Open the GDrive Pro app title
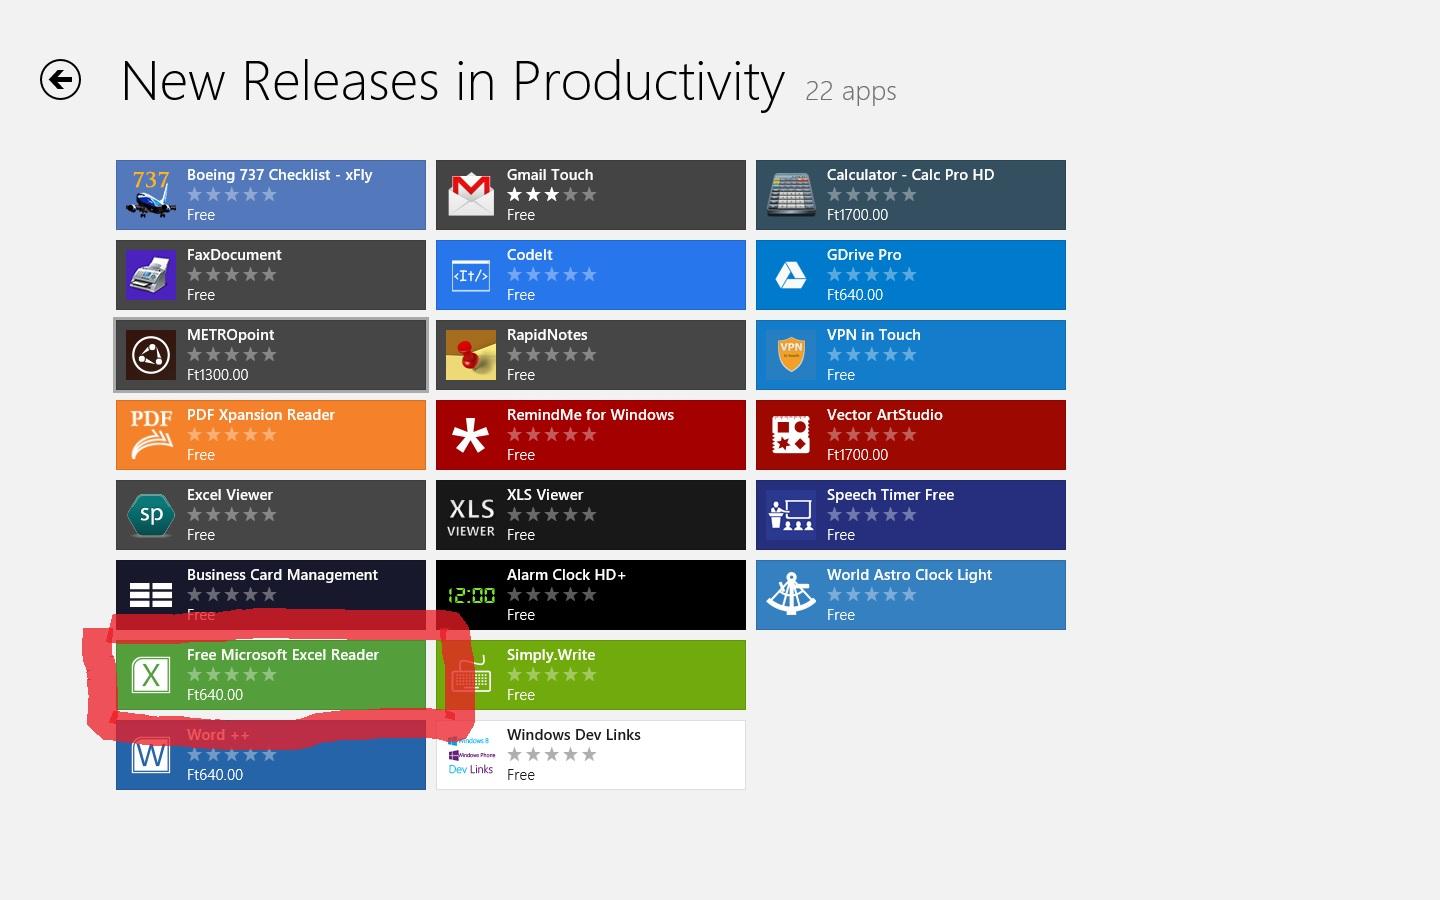 [864, 255]
